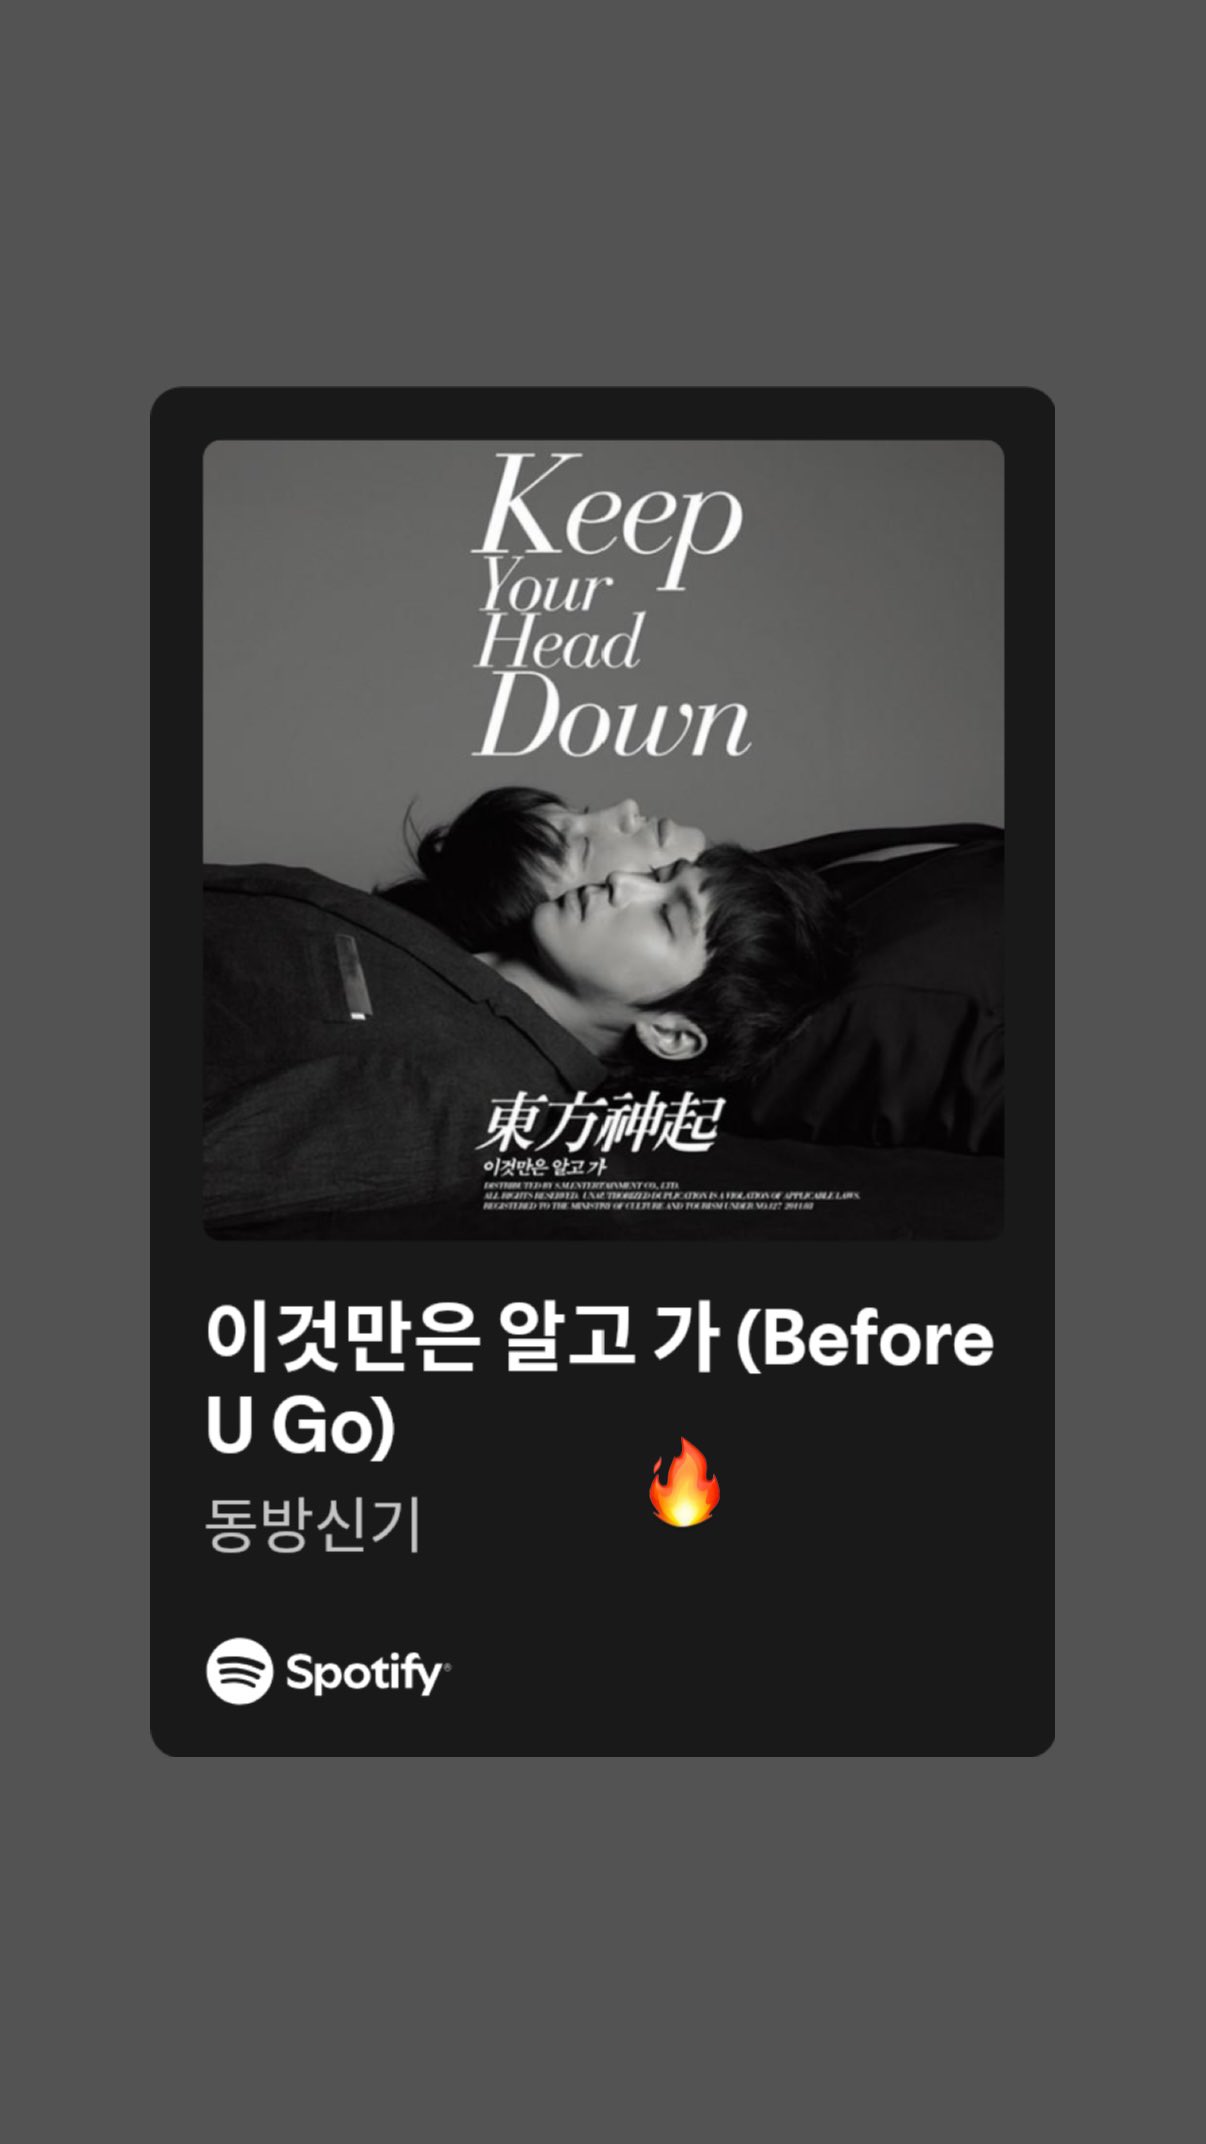Click the small Korean subtitle on cover
Image resolution: width=1206 pixels, height=2144 pixels.
(x=546, y=1166)
